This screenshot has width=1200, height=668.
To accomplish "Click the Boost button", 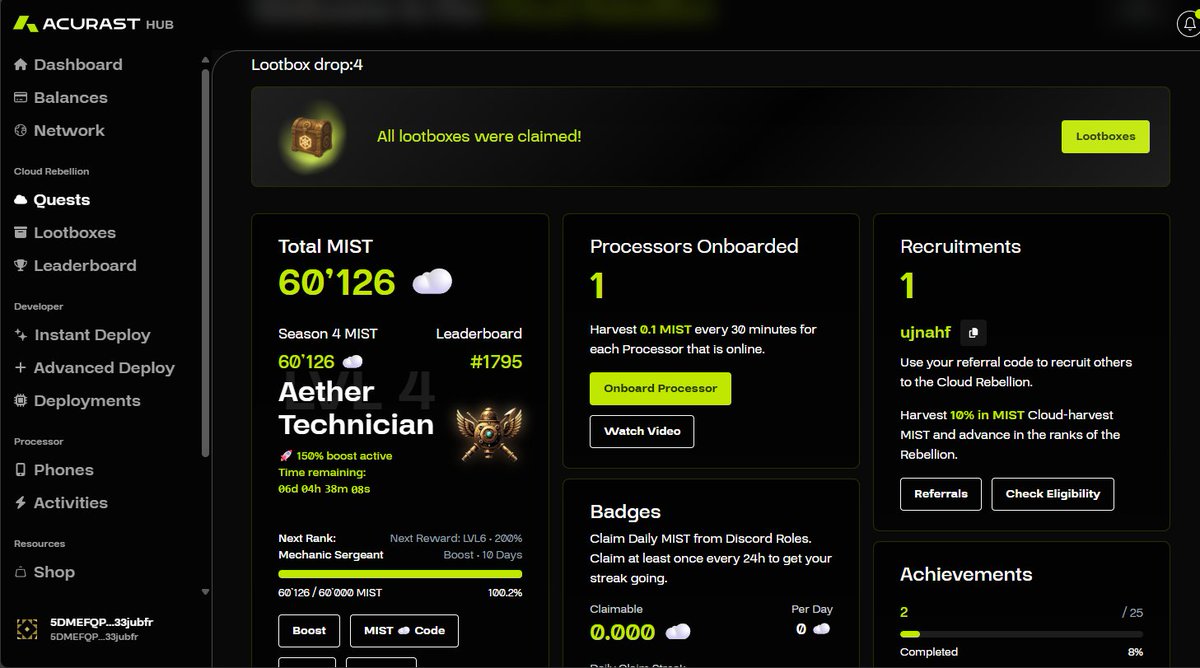I will (x=309, y=631).
